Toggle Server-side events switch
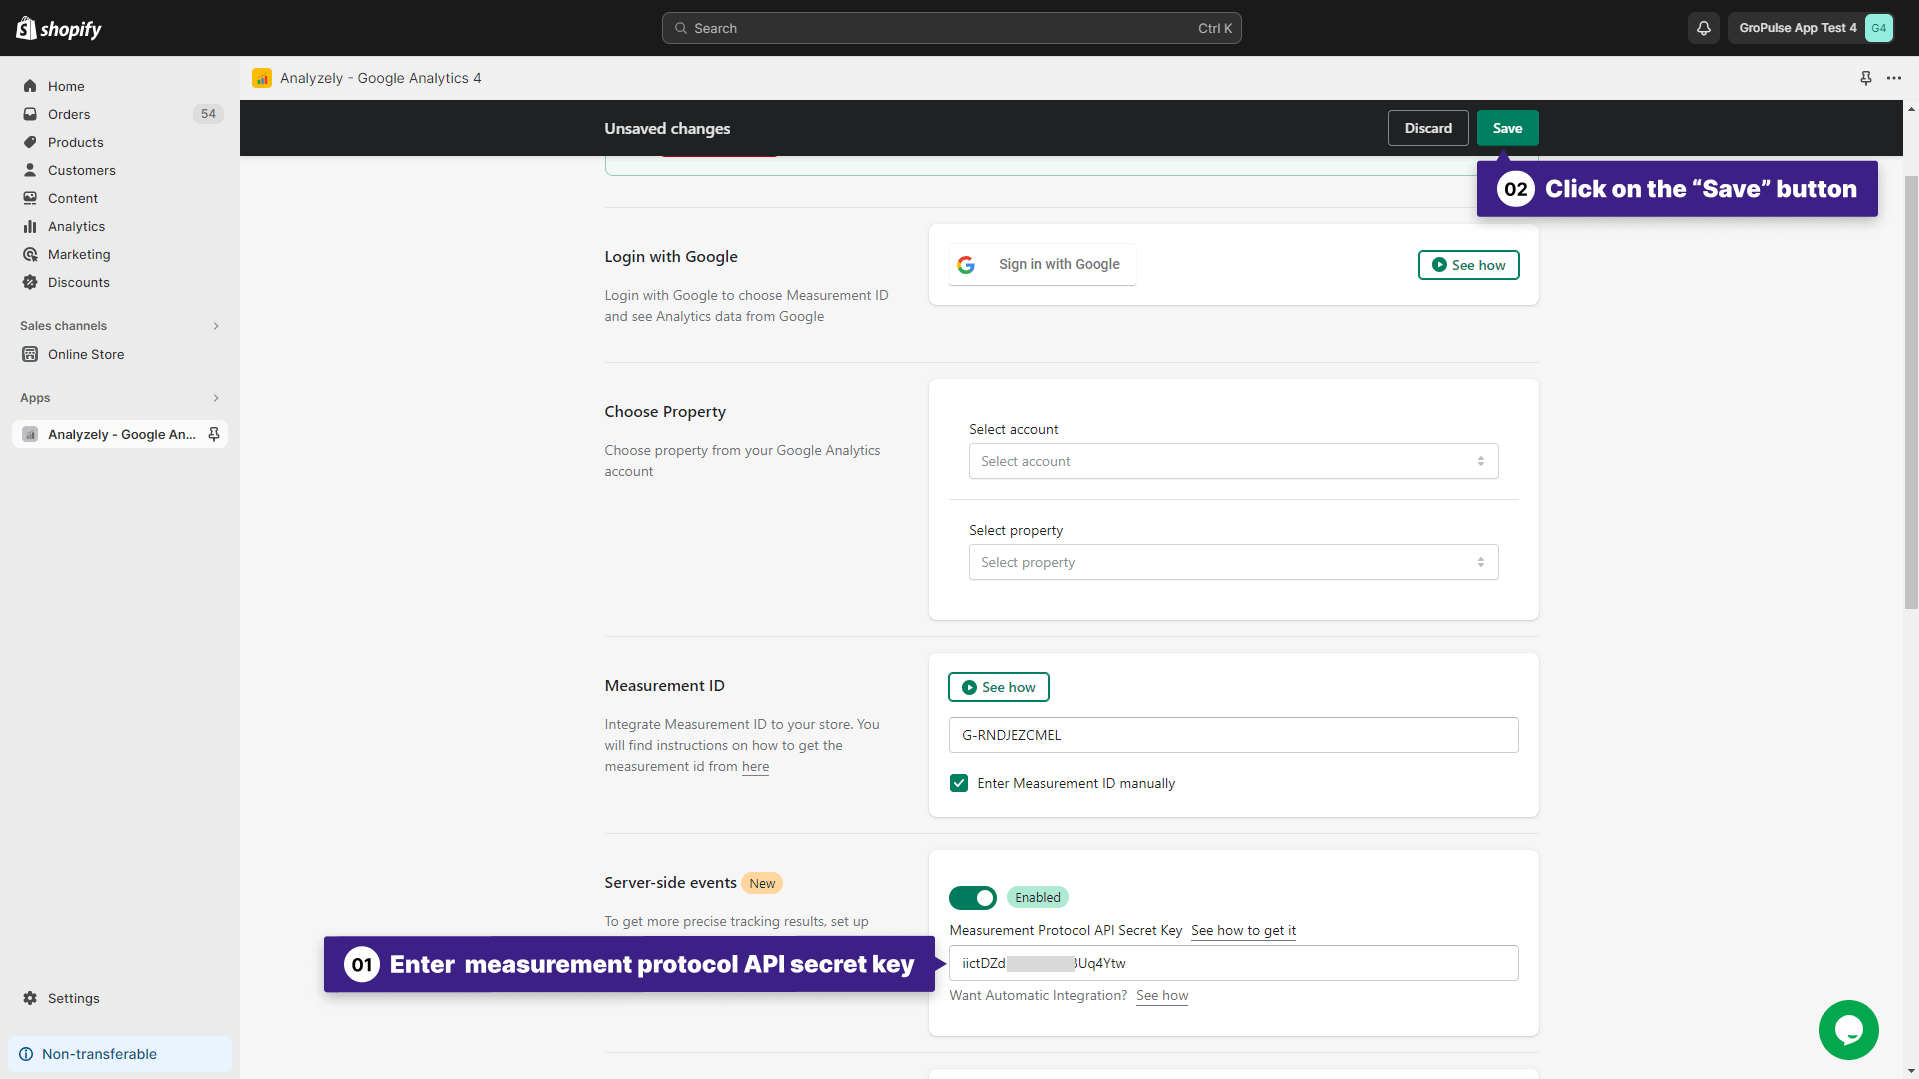Viewport: 1919px width, 1079px height. point(973,898)
